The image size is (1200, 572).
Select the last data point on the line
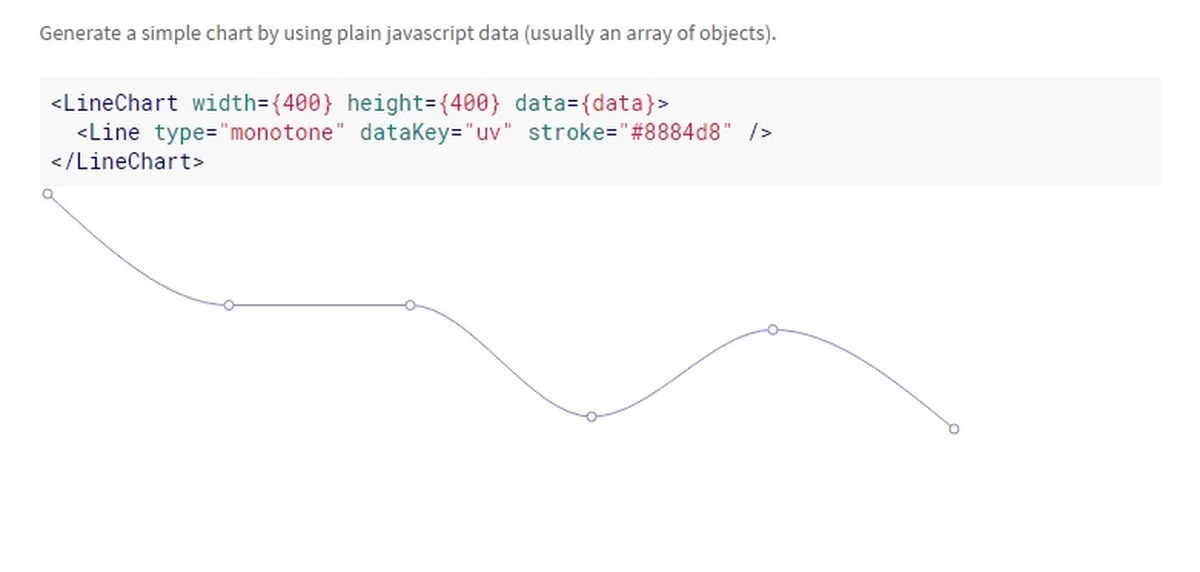pos(953,429)
